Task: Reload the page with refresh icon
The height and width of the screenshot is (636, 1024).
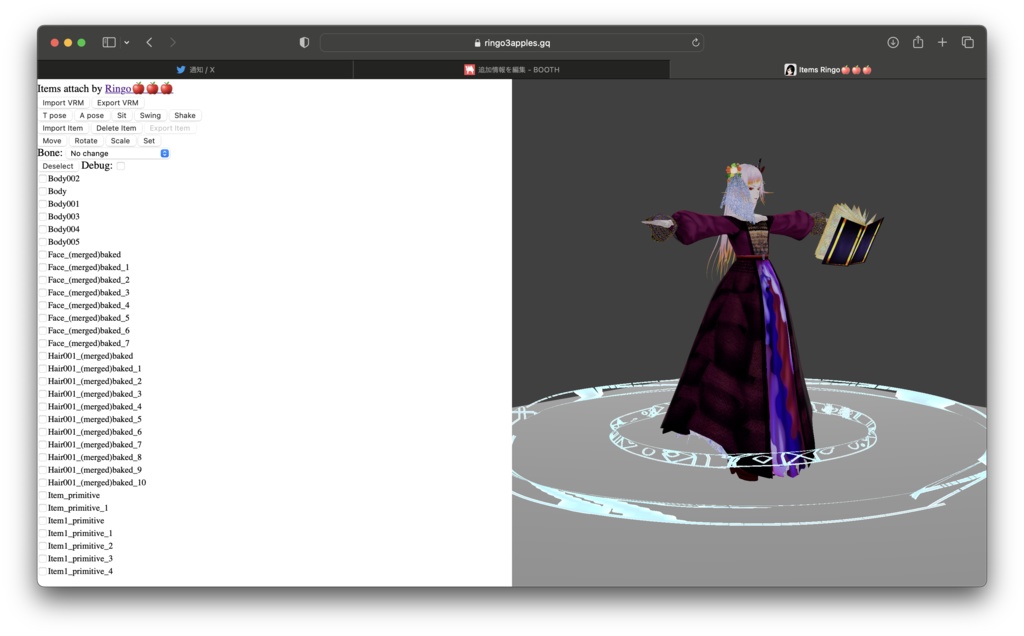Action: tap(696, 42)
